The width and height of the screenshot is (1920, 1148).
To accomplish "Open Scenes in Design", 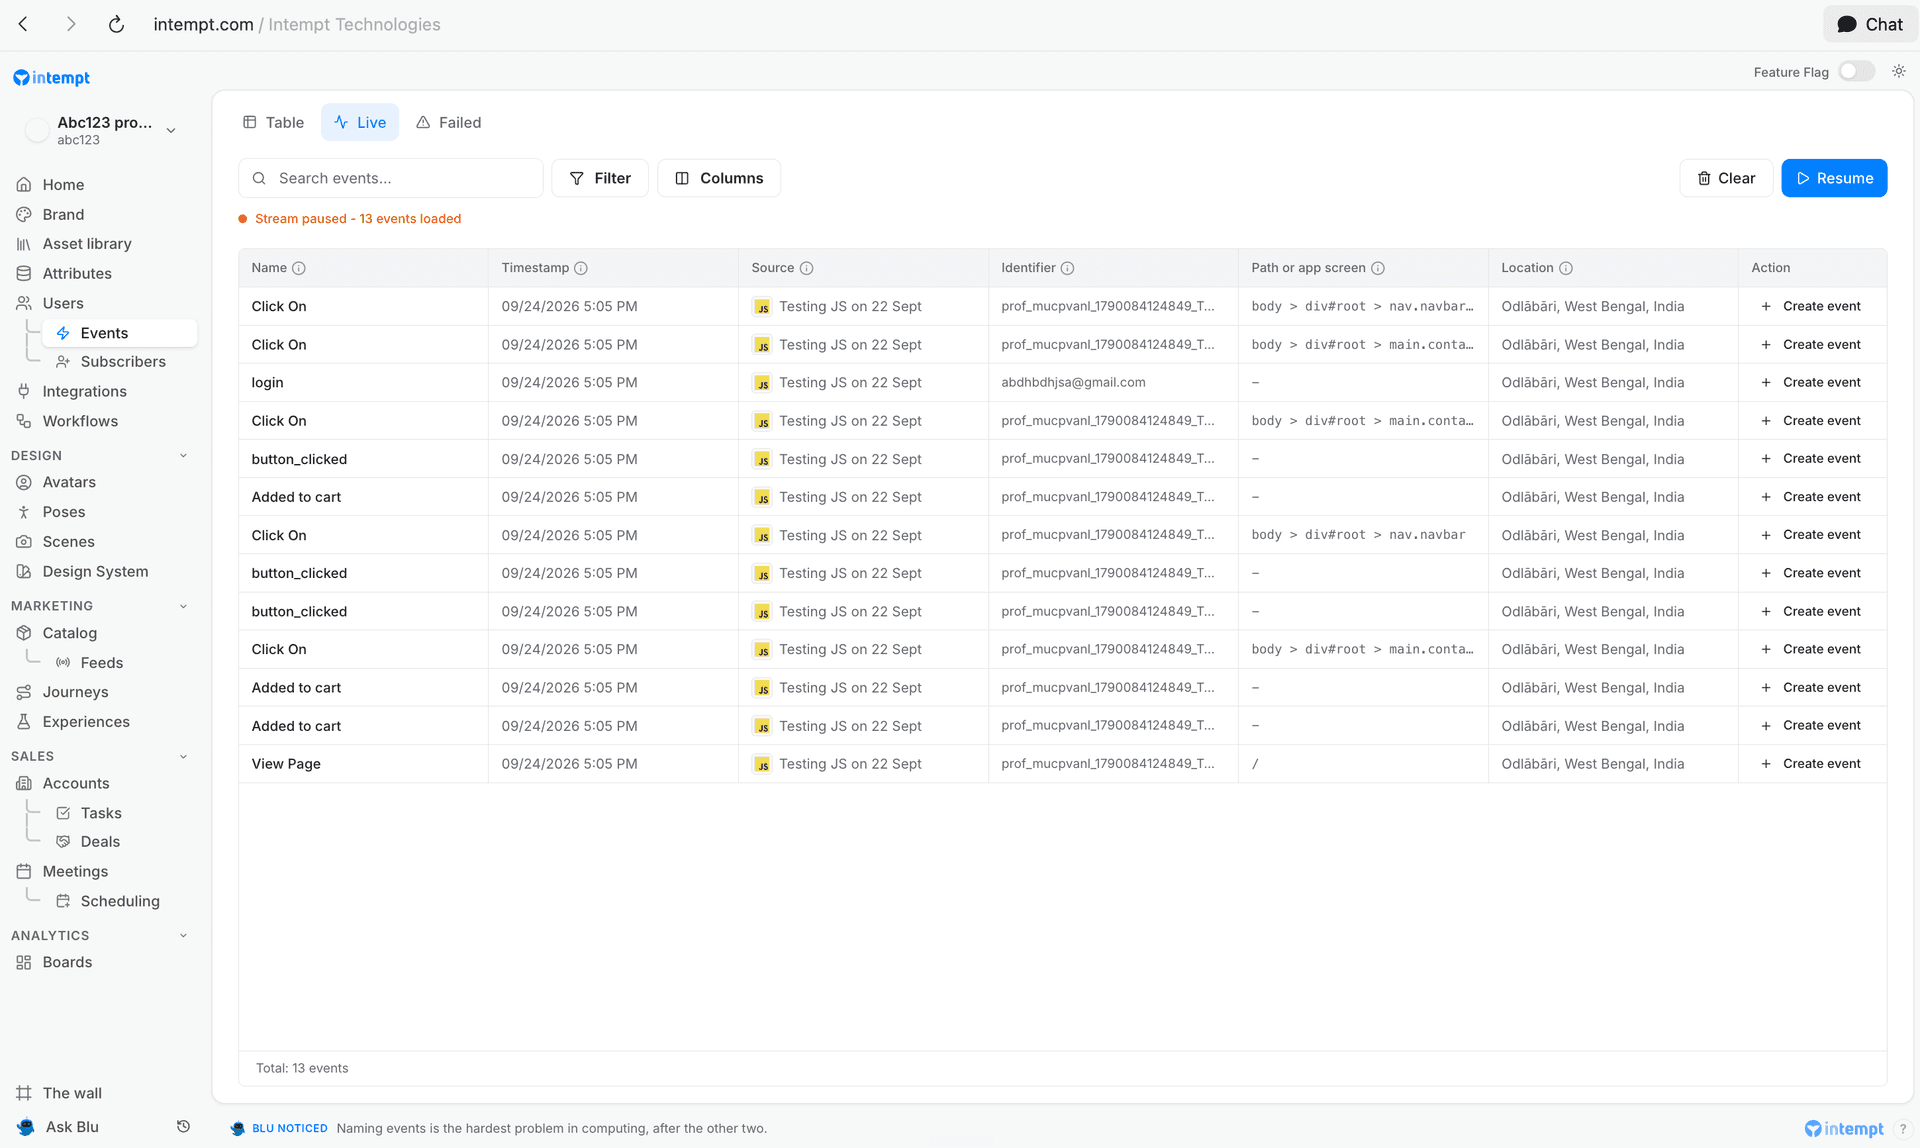I will pos(68,543).
